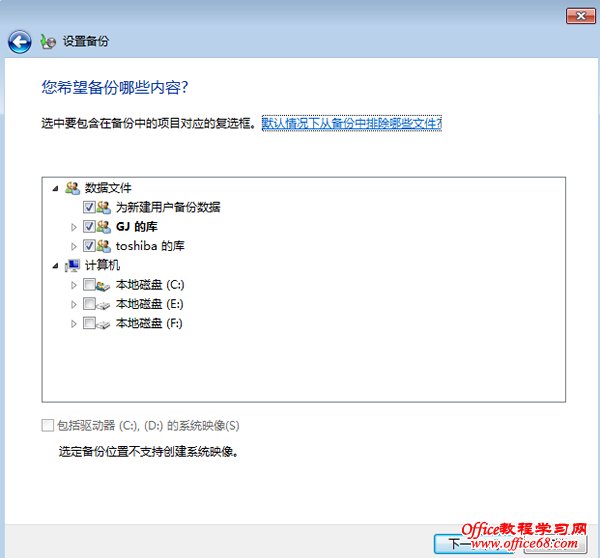
Task: Collapse the 数据文件 tree node
Action: (56, 188)
